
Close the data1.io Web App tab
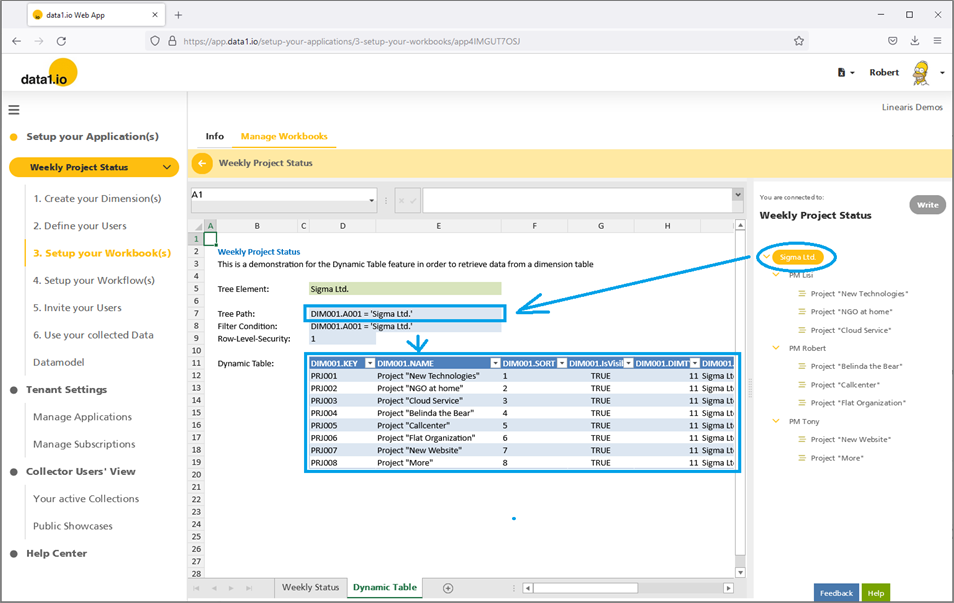coord(155,15)
